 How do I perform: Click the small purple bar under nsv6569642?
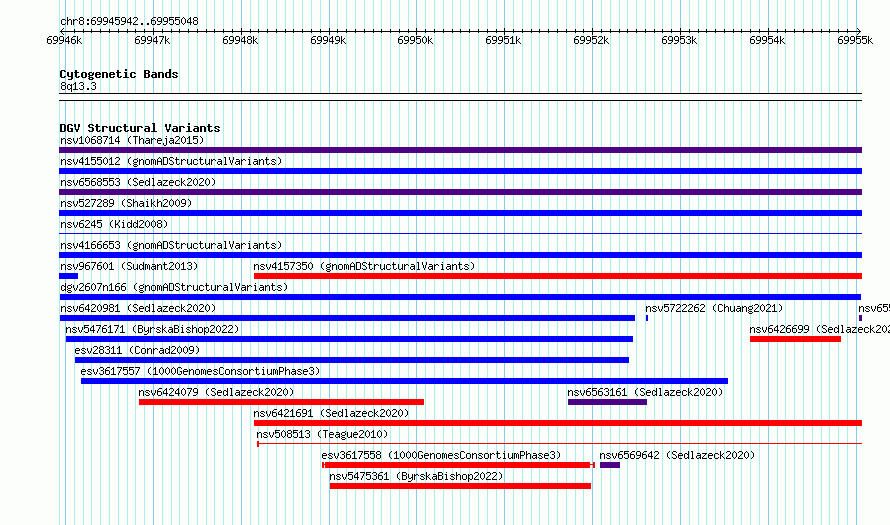[610, 465]
